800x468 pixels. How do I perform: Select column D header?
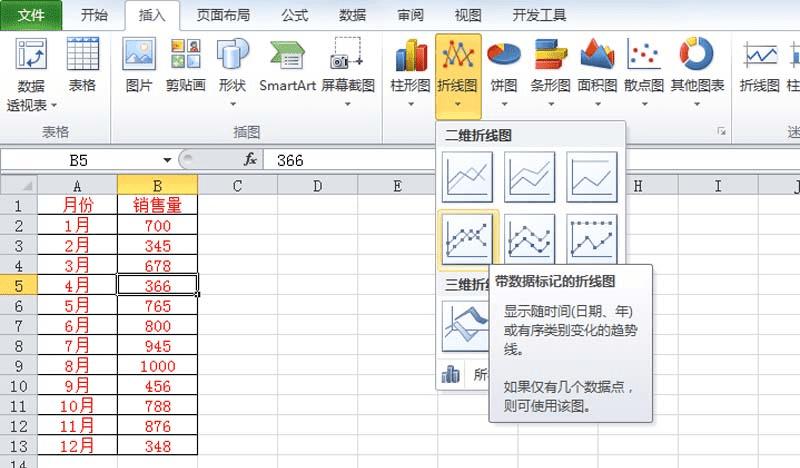coord(317,185)
